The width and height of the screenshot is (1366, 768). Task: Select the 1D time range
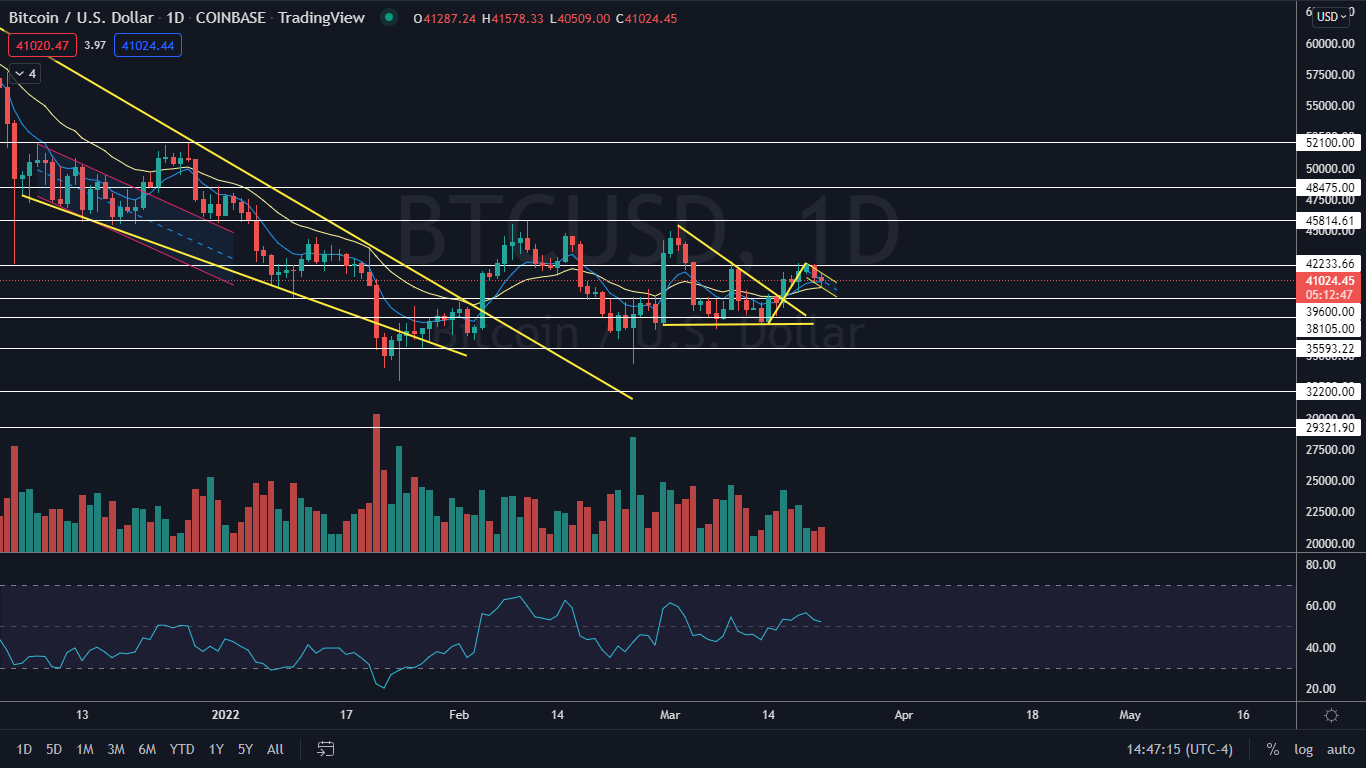24,749
